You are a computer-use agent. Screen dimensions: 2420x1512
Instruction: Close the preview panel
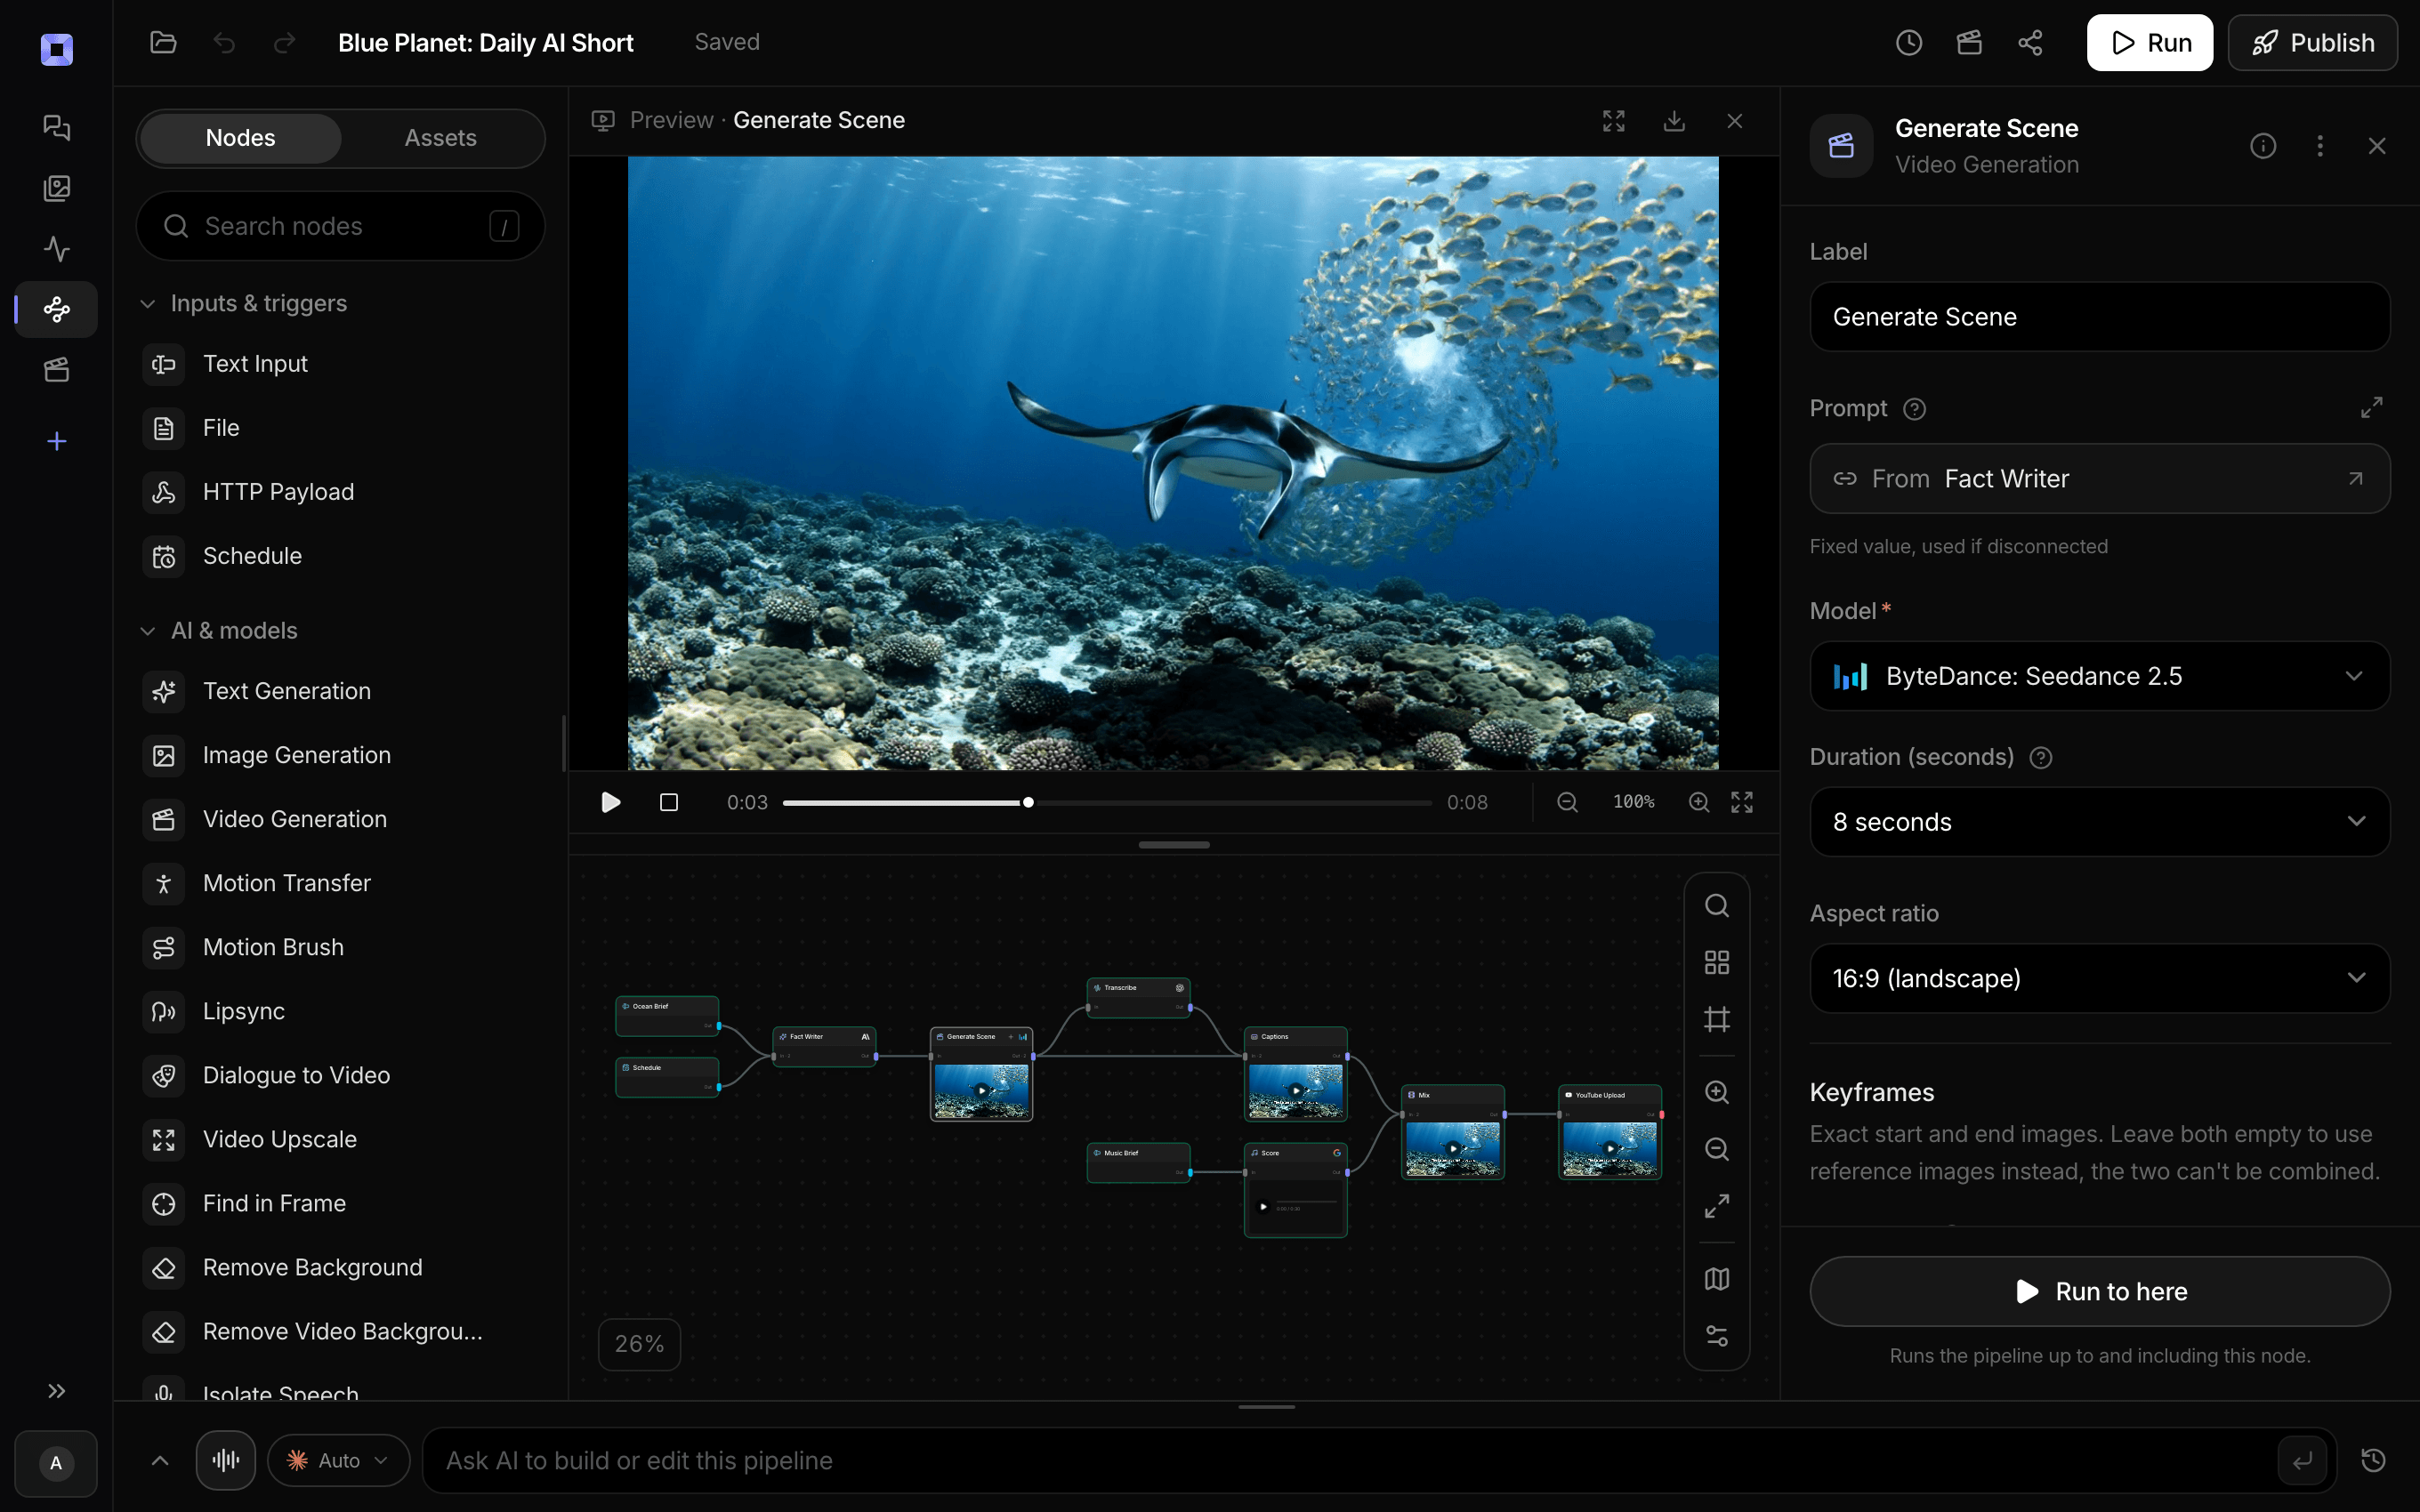(x=1735, y=120)
